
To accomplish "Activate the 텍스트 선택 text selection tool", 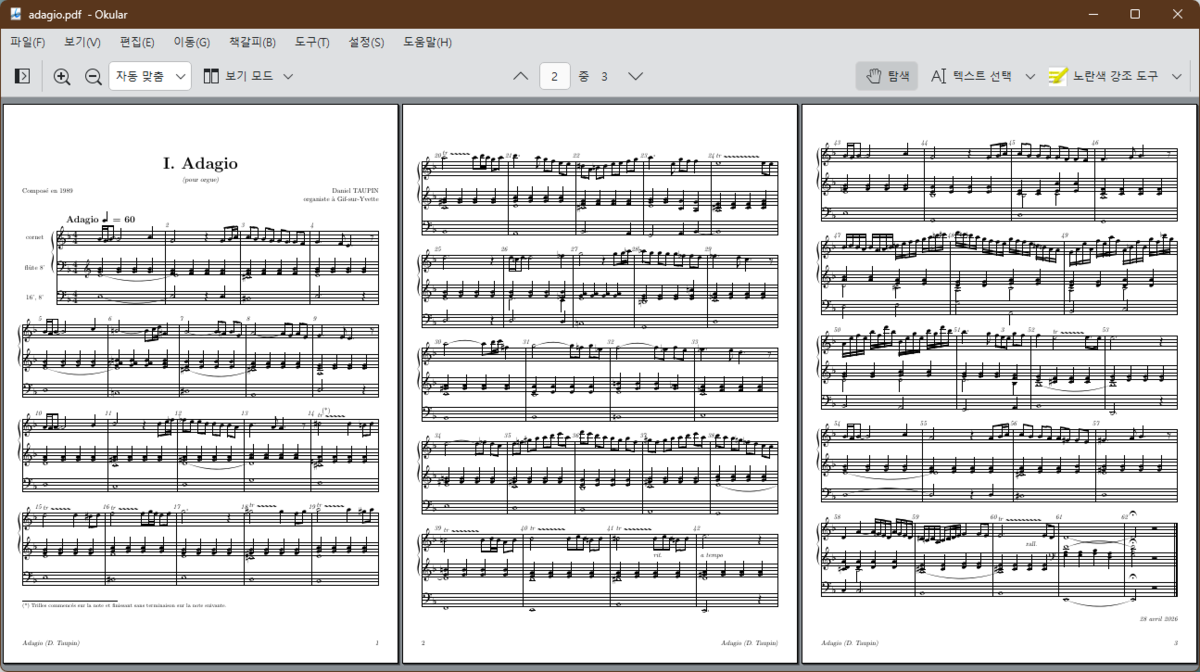I will pos(970,76).
